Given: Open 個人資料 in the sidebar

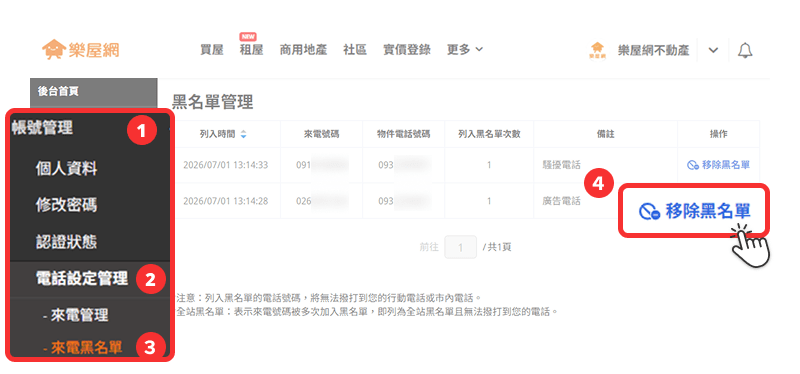Looking at the screenshot, I should (66, 168).
